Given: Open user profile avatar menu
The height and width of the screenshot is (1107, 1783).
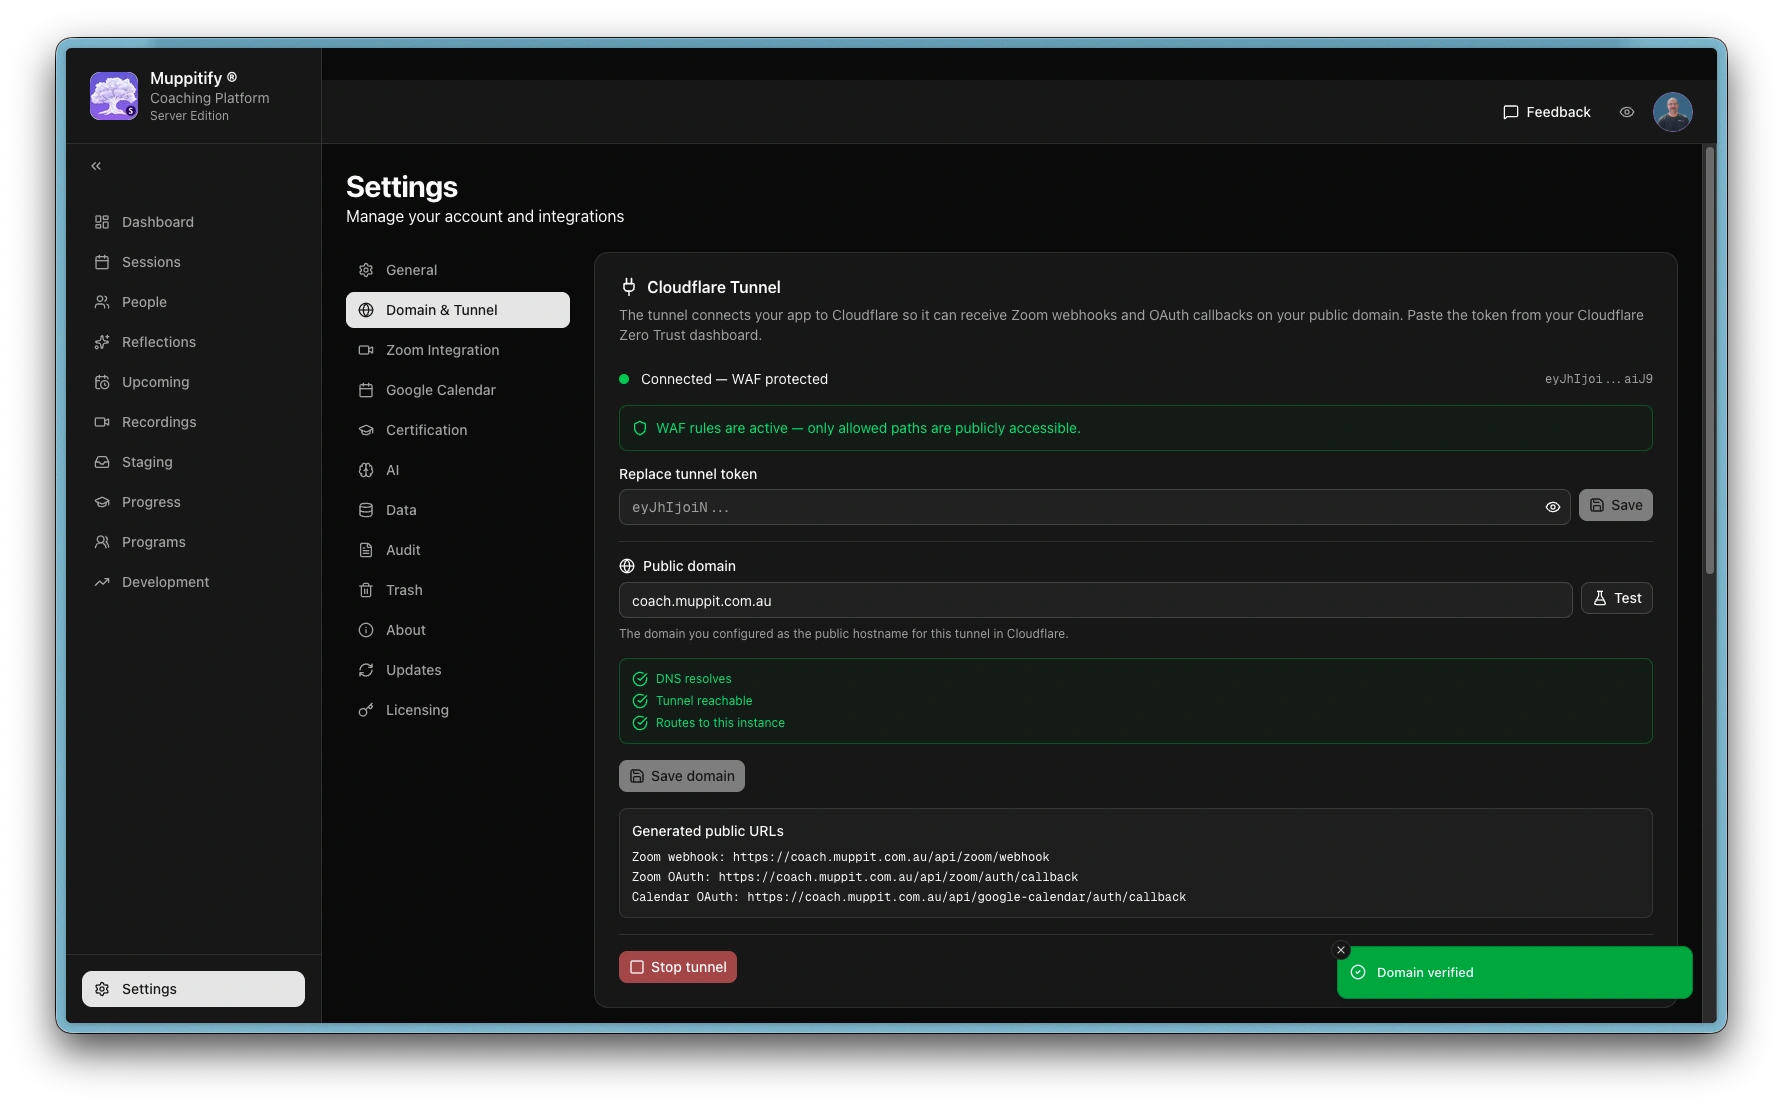Looking at the screenshot, I should pyautogui.click(x=1672, y=112).
